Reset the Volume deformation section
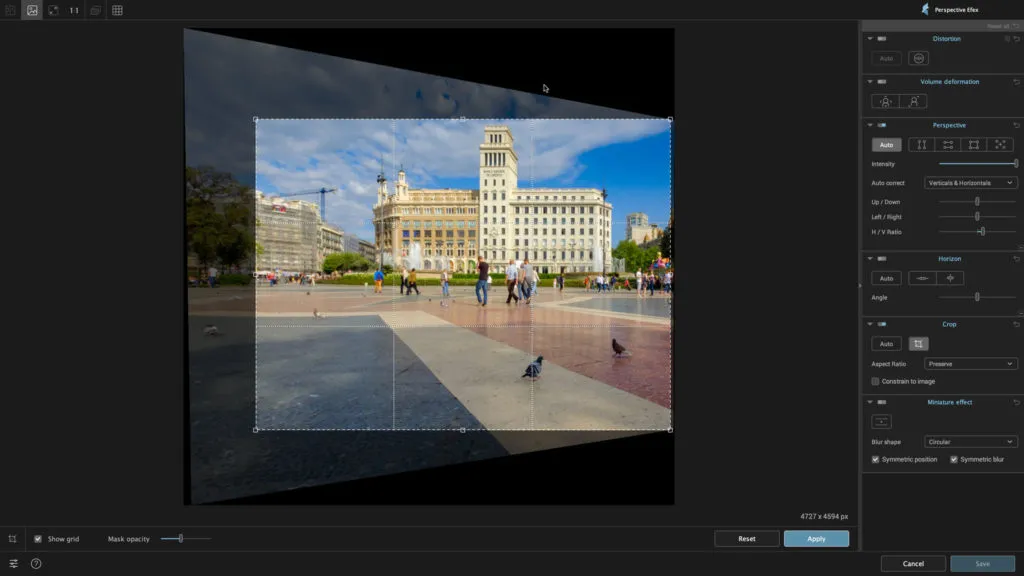Viewport: 1024px width, 576px height. pyautogui.click(x=1016, y=82)
